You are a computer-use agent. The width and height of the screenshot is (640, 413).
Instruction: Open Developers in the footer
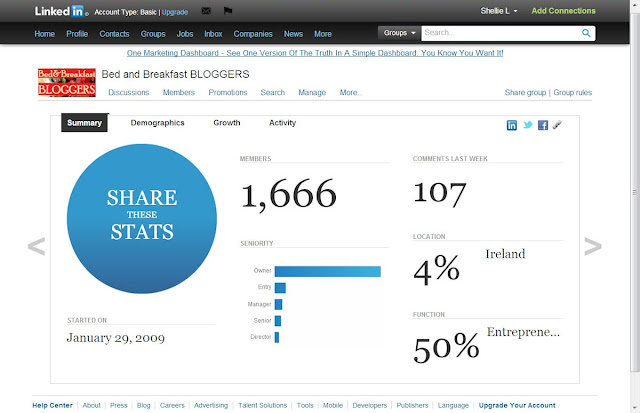point(370,405)
